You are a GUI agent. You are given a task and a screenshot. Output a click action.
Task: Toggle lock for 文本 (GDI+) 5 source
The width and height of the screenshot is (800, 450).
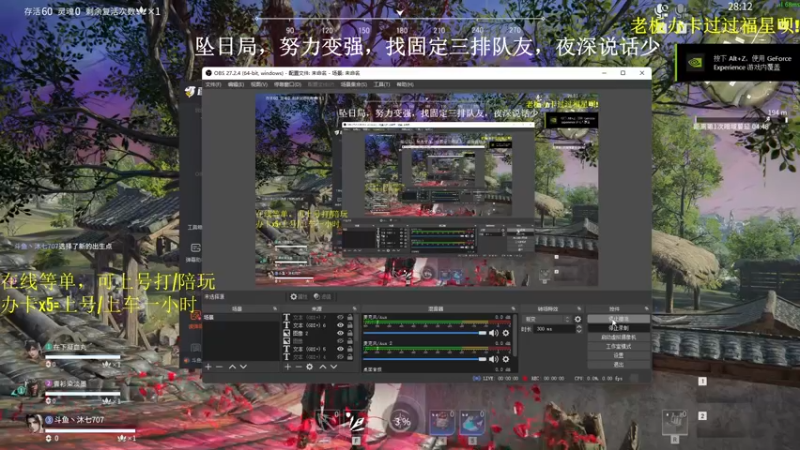click(350, 349)
